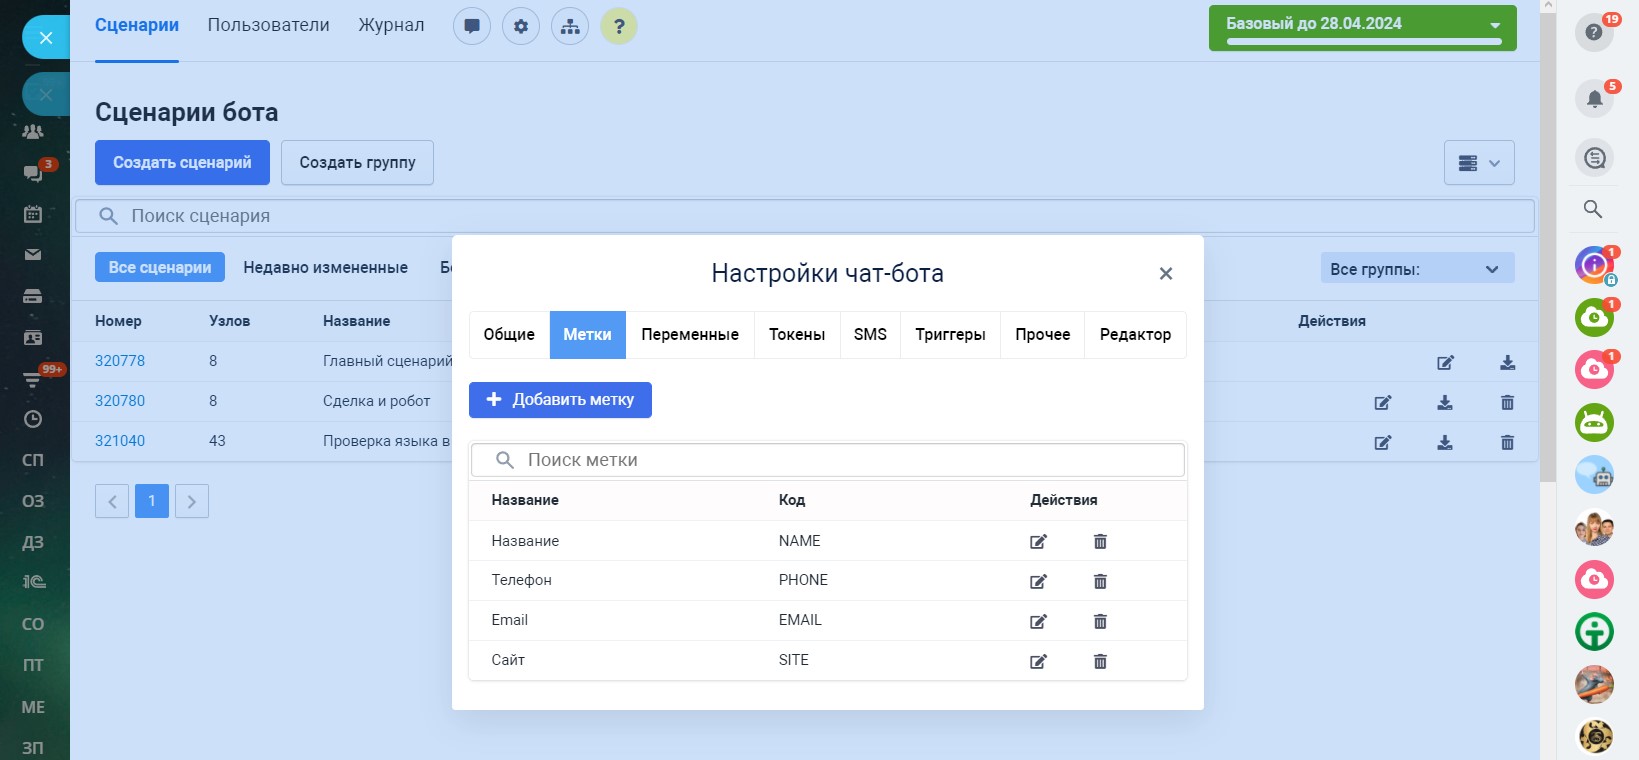1639x760 pixels.
Task: Expand the list view mode dropdown
Action: (x=1479, y=163)
